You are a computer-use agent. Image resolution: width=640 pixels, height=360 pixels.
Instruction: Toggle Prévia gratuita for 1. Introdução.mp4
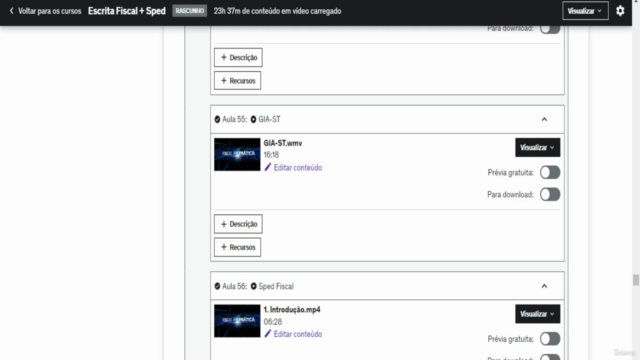click(x=550, y=339)
